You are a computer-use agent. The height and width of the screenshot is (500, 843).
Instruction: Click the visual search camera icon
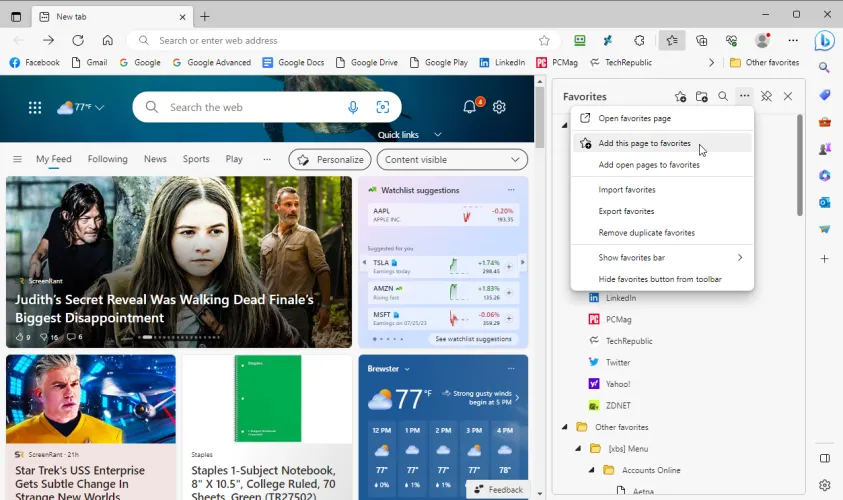pyautogui.click(x=382, y=107)
